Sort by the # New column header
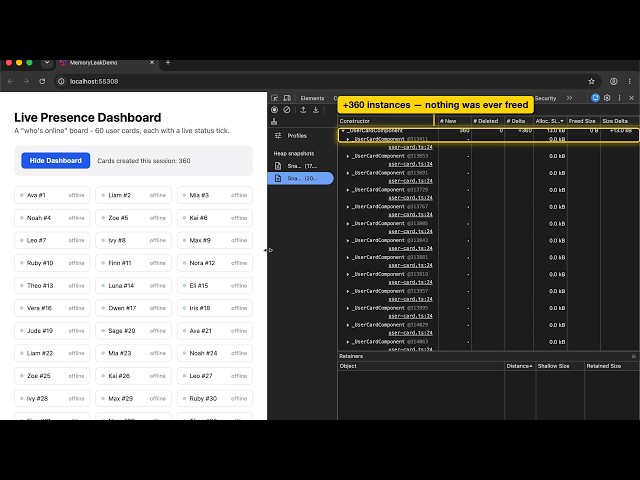This screenshot has width=640, height=480. click(x=454, y=121)
